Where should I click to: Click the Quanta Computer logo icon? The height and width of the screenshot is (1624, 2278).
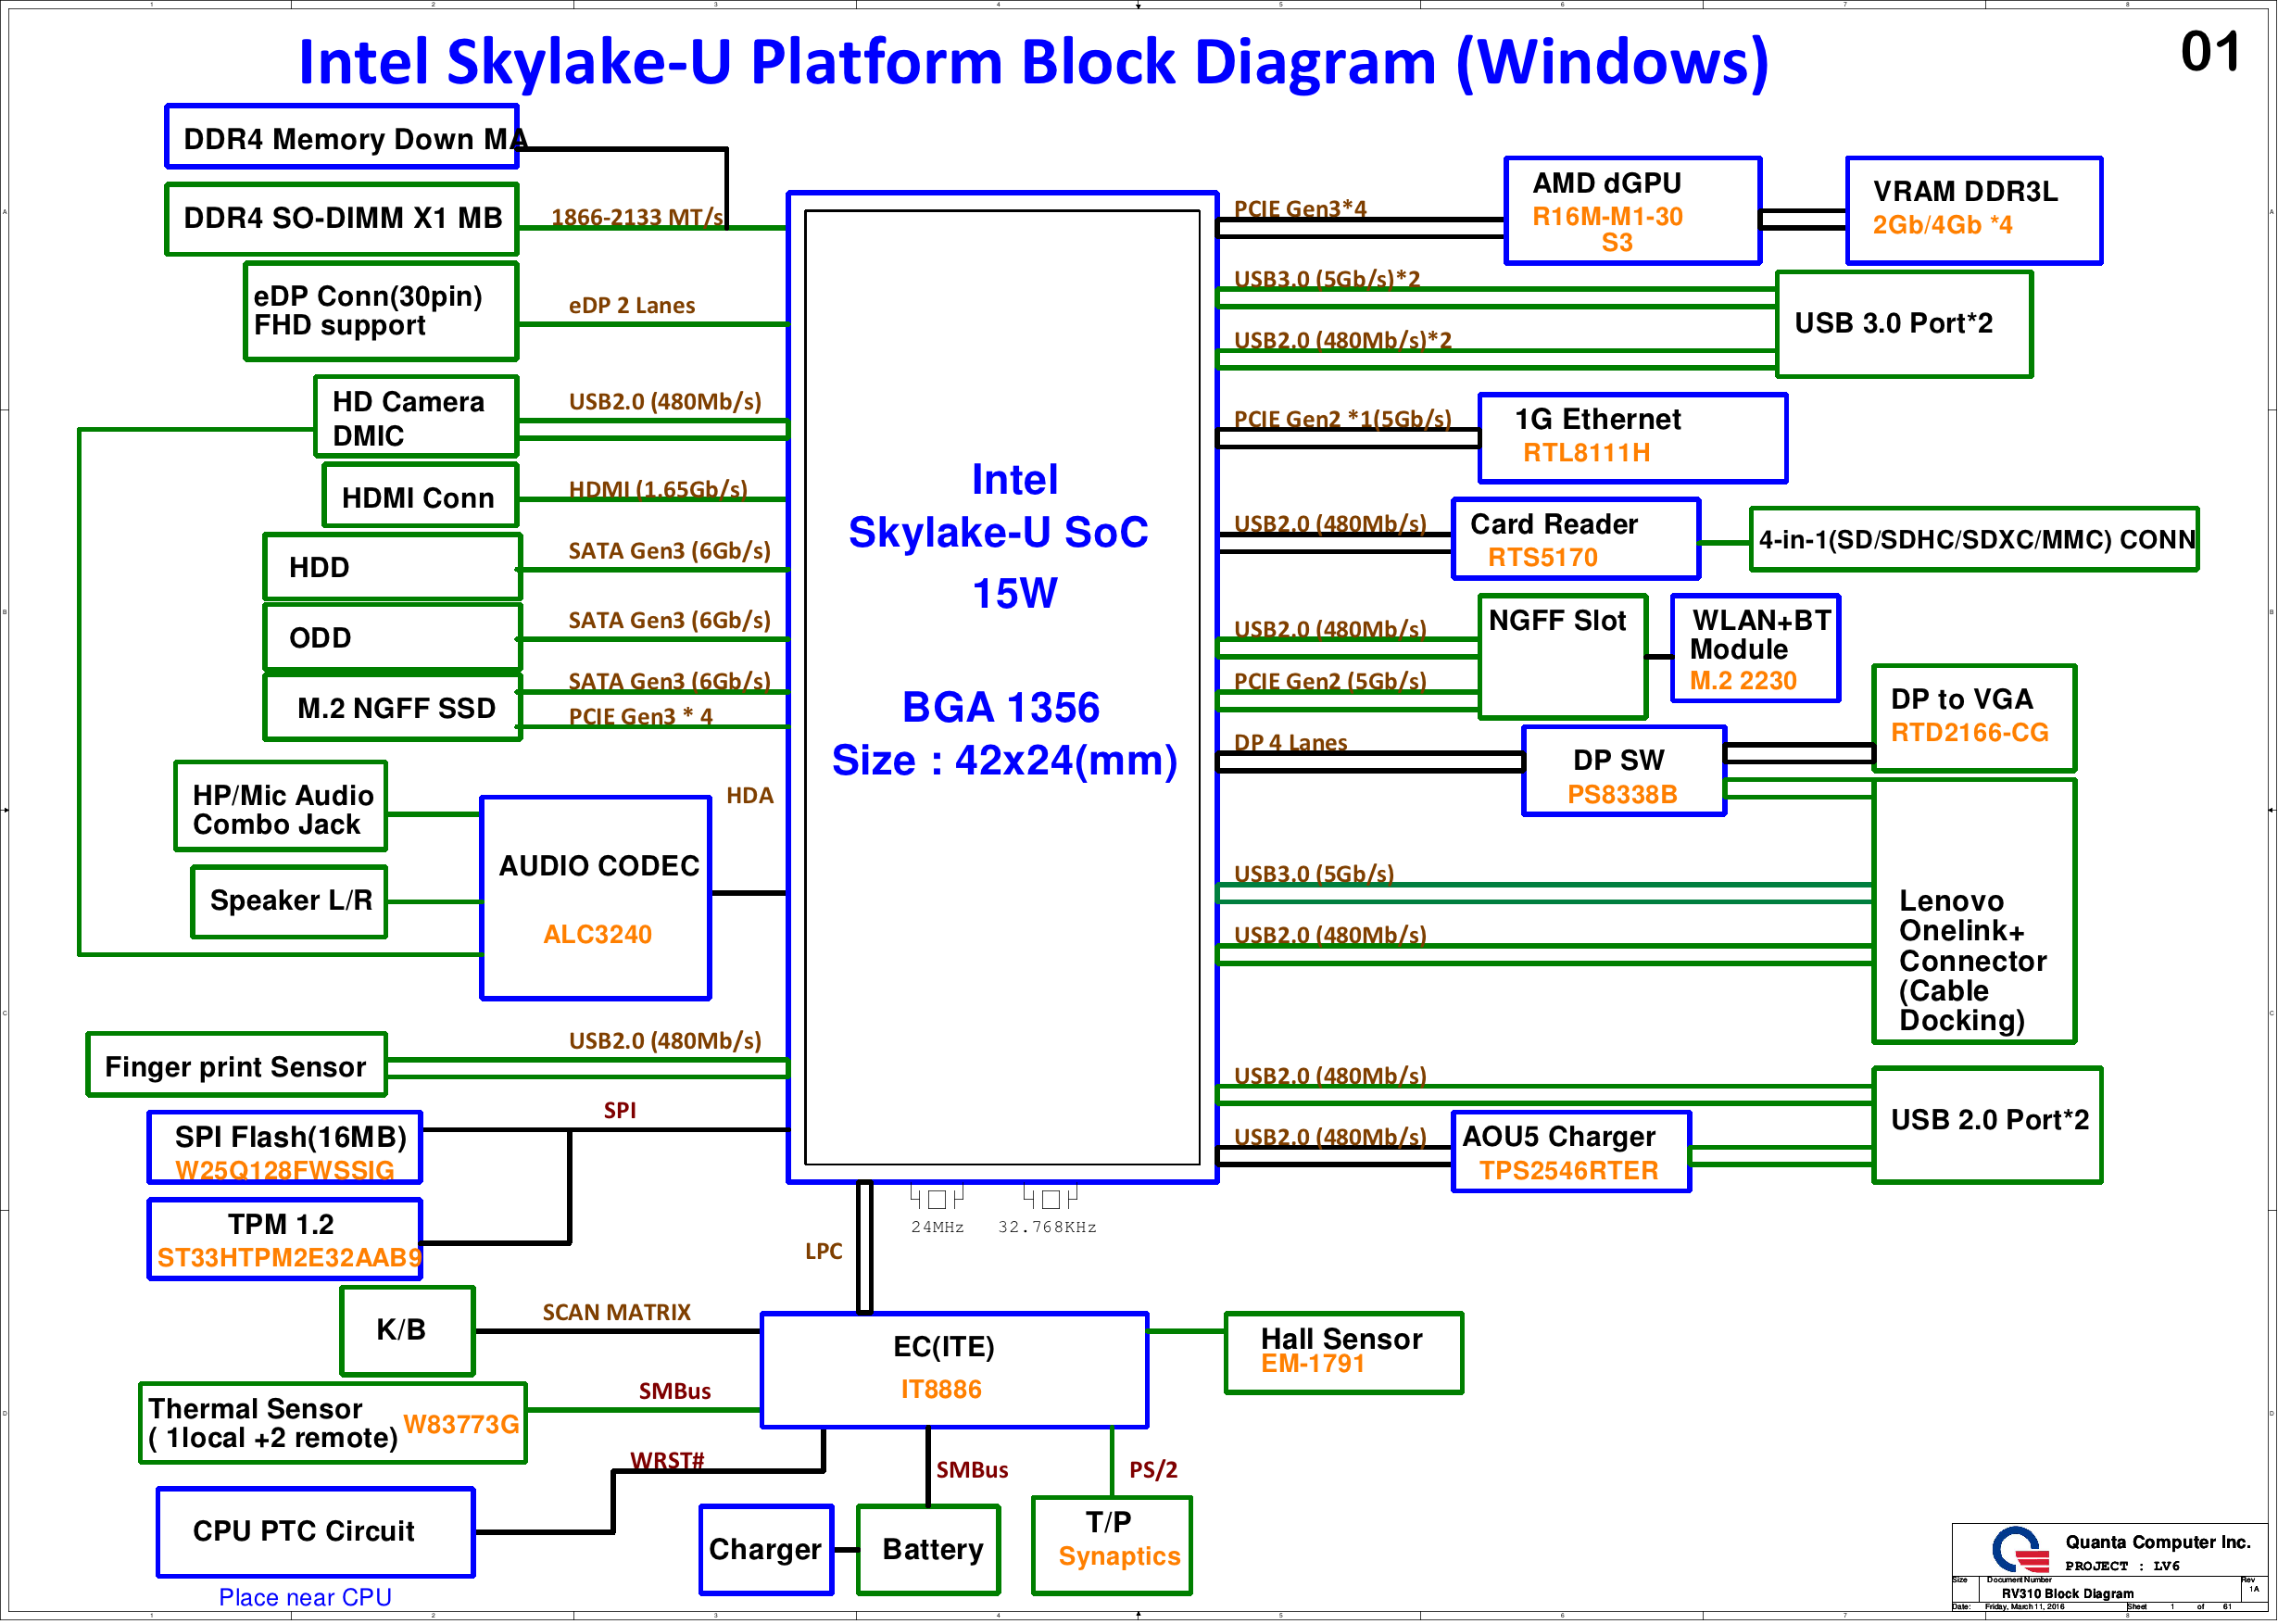(2020, 1550)
